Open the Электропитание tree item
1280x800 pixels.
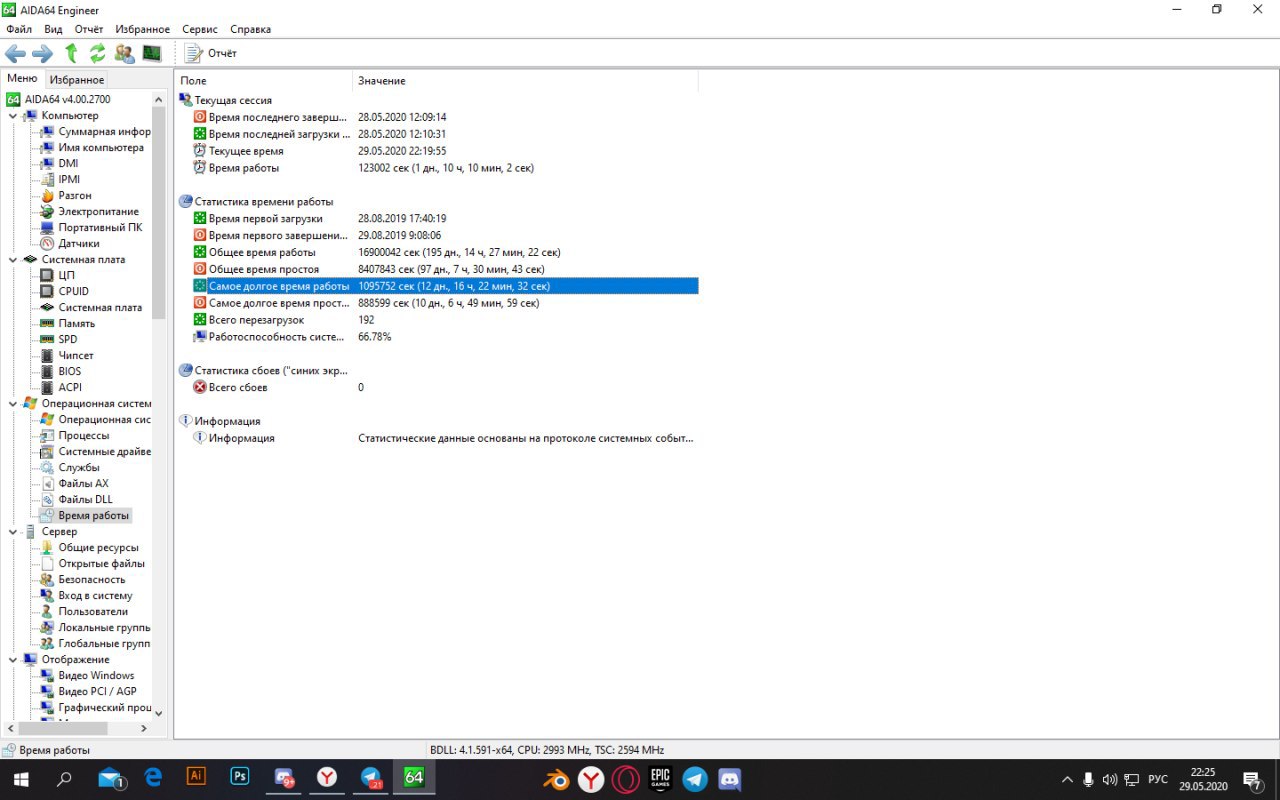point(90,212)
